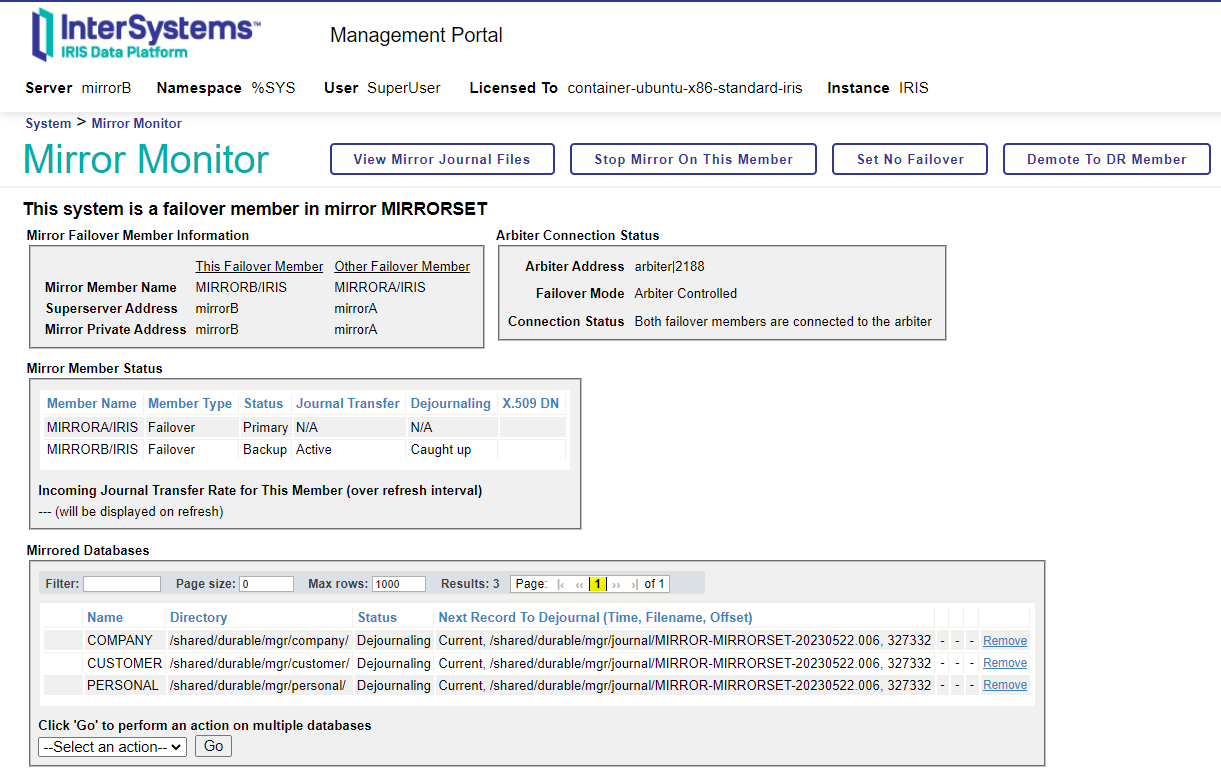This screenshot has height=778, width=1221.
Task: Sort databases by Name column
Action: 105,618
